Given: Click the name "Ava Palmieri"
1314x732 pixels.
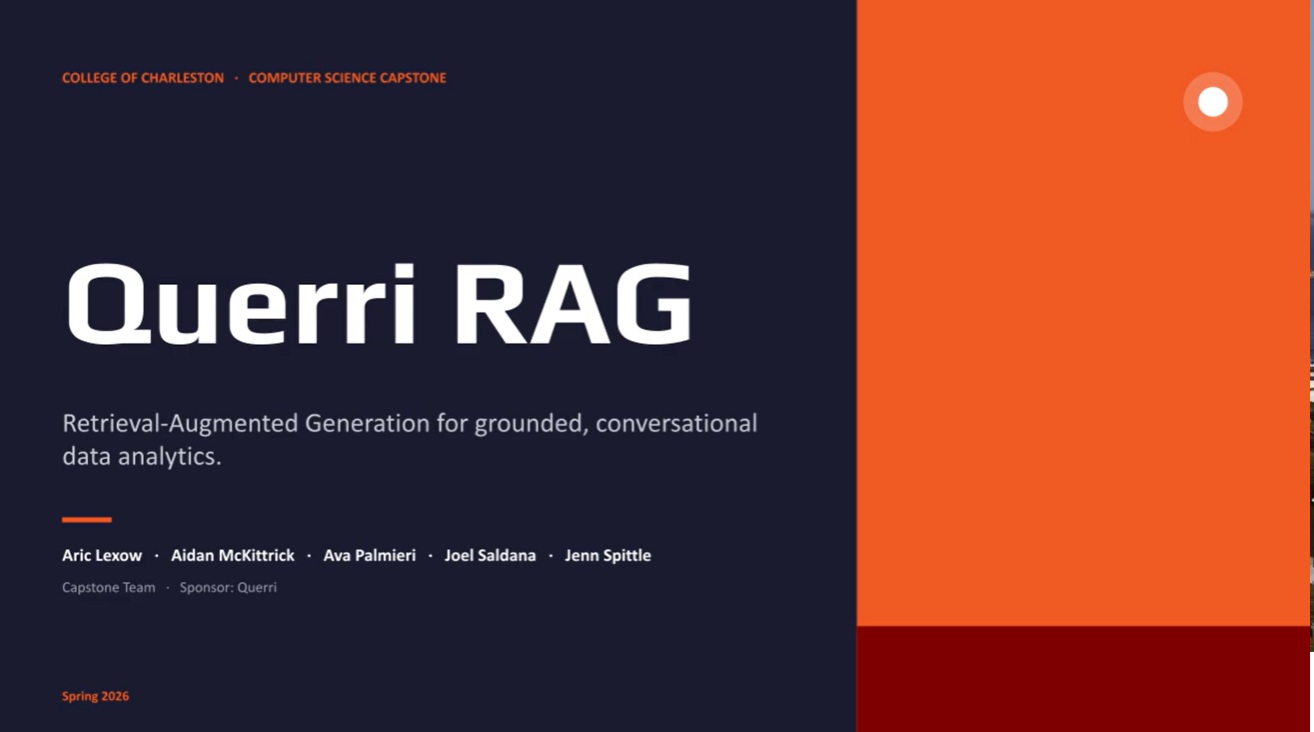Looking at the screenshot, I should point(369,555).
